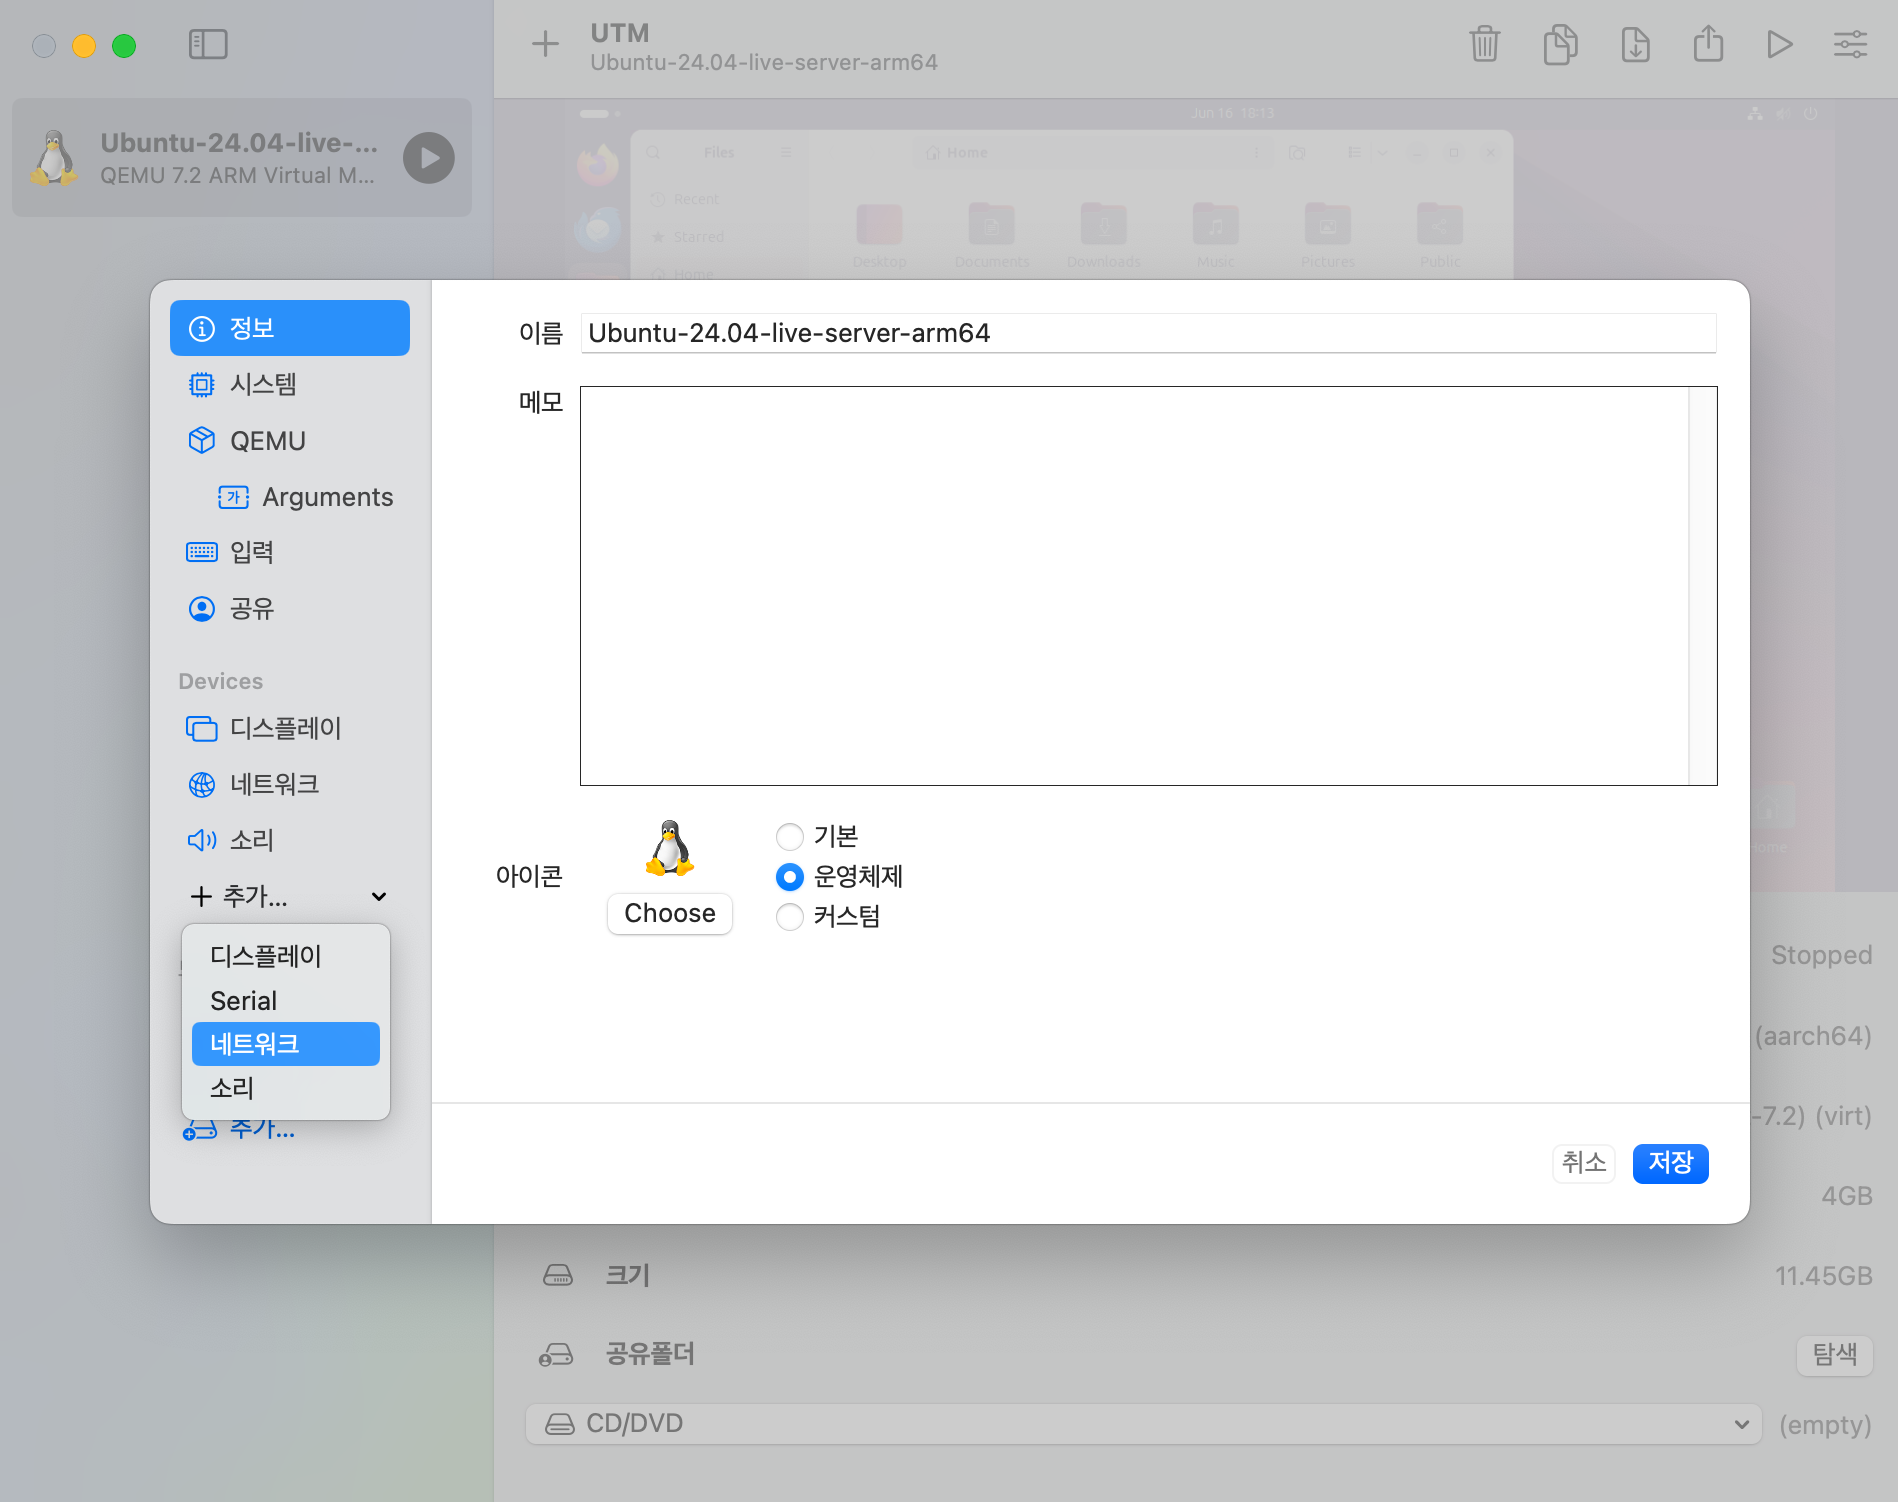The height and width of the screenshot is (1502, 1898).
Task: Open the QEMU settings section
Action: [290, 441]
